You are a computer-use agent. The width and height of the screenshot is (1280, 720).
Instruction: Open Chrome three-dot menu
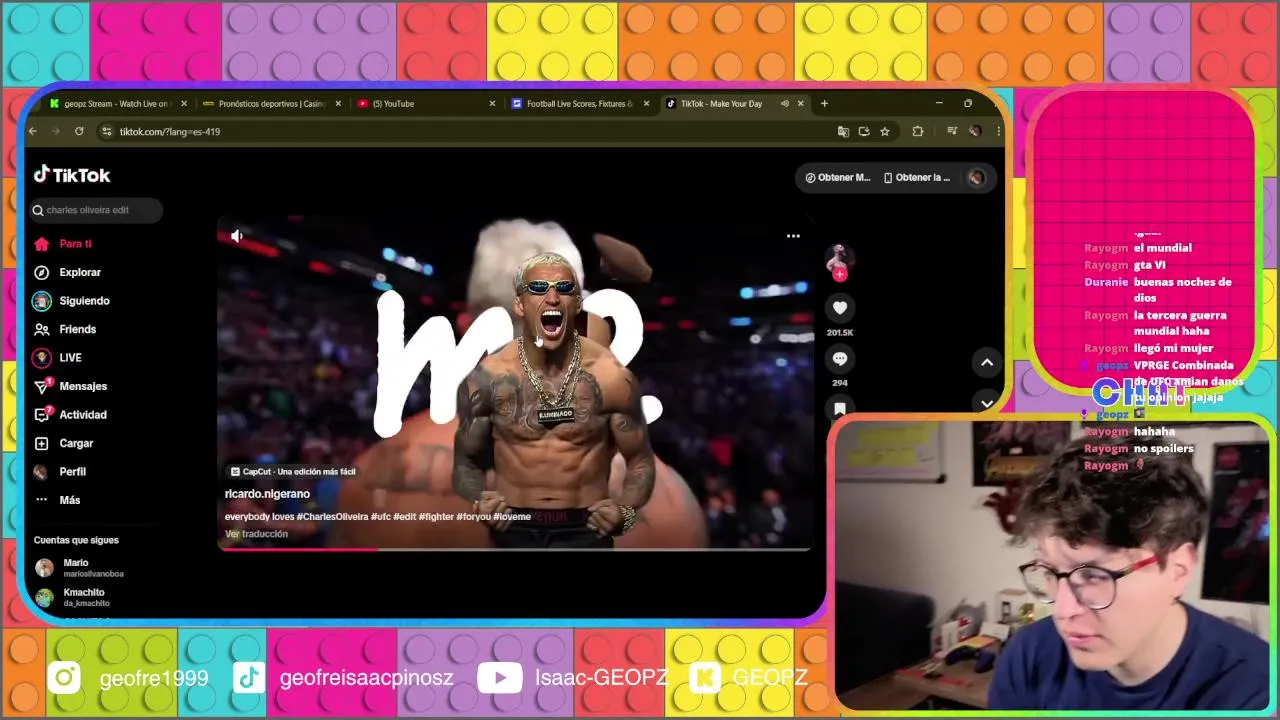click(x=998, y=131)
